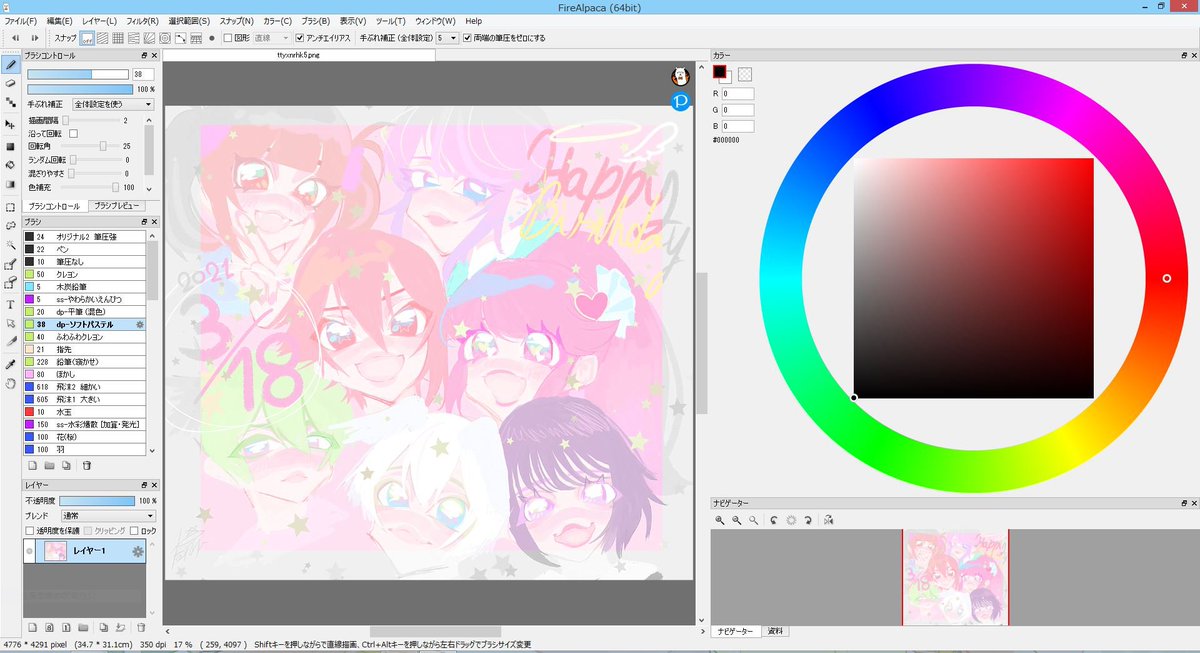
Task: Click the brush size field showing 38
Action: 144,74
